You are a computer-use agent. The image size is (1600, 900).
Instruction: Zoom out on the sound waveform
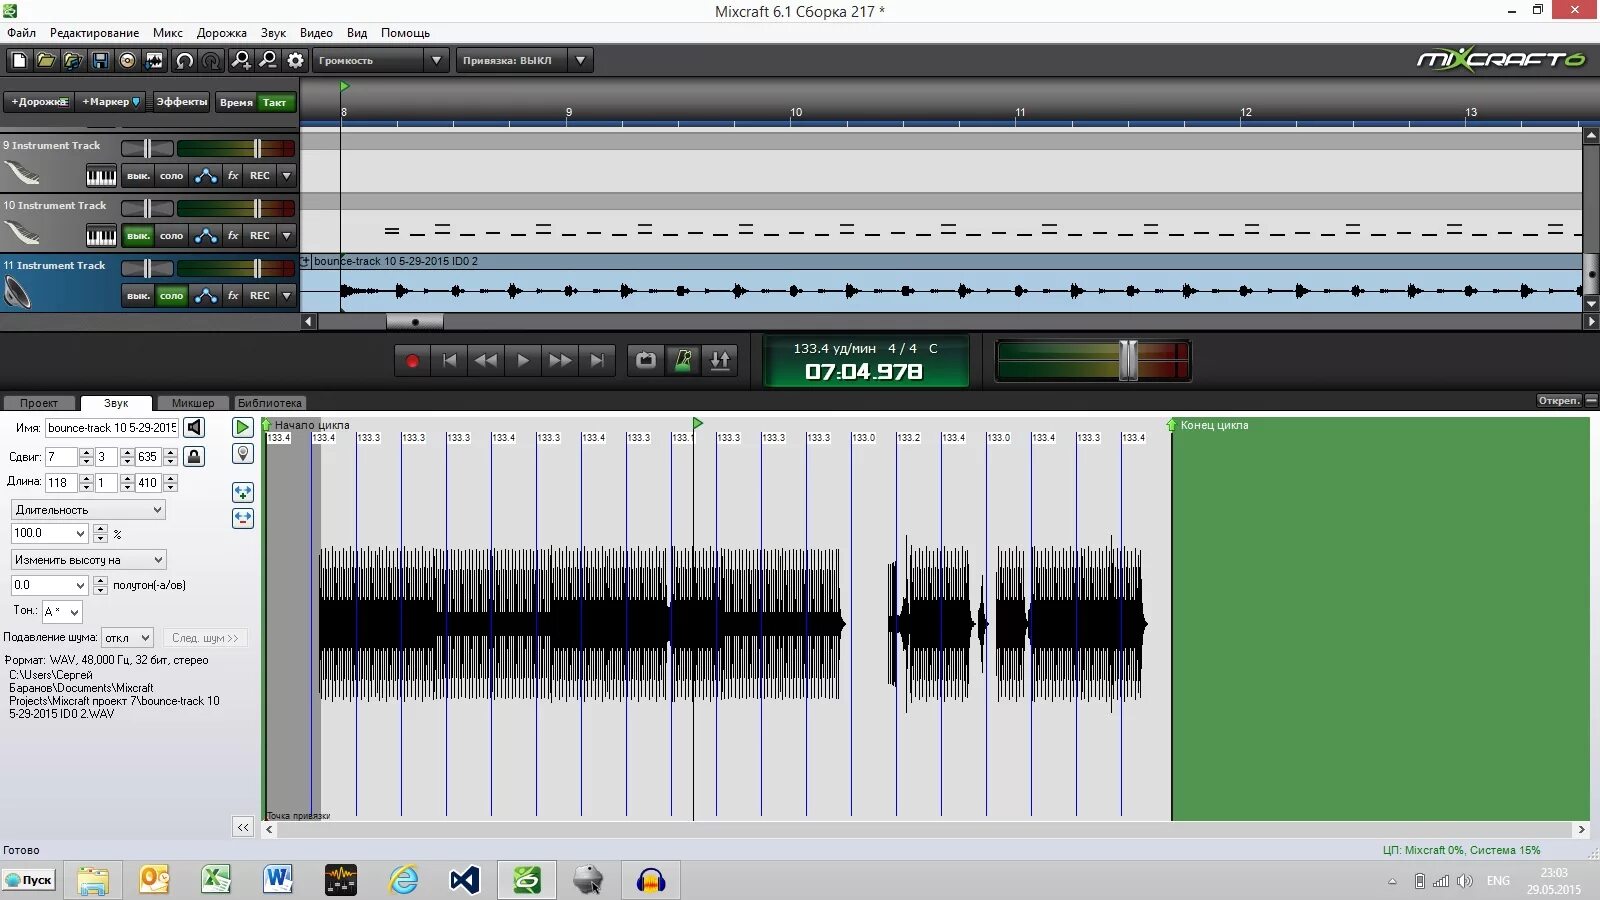point(242,518)
